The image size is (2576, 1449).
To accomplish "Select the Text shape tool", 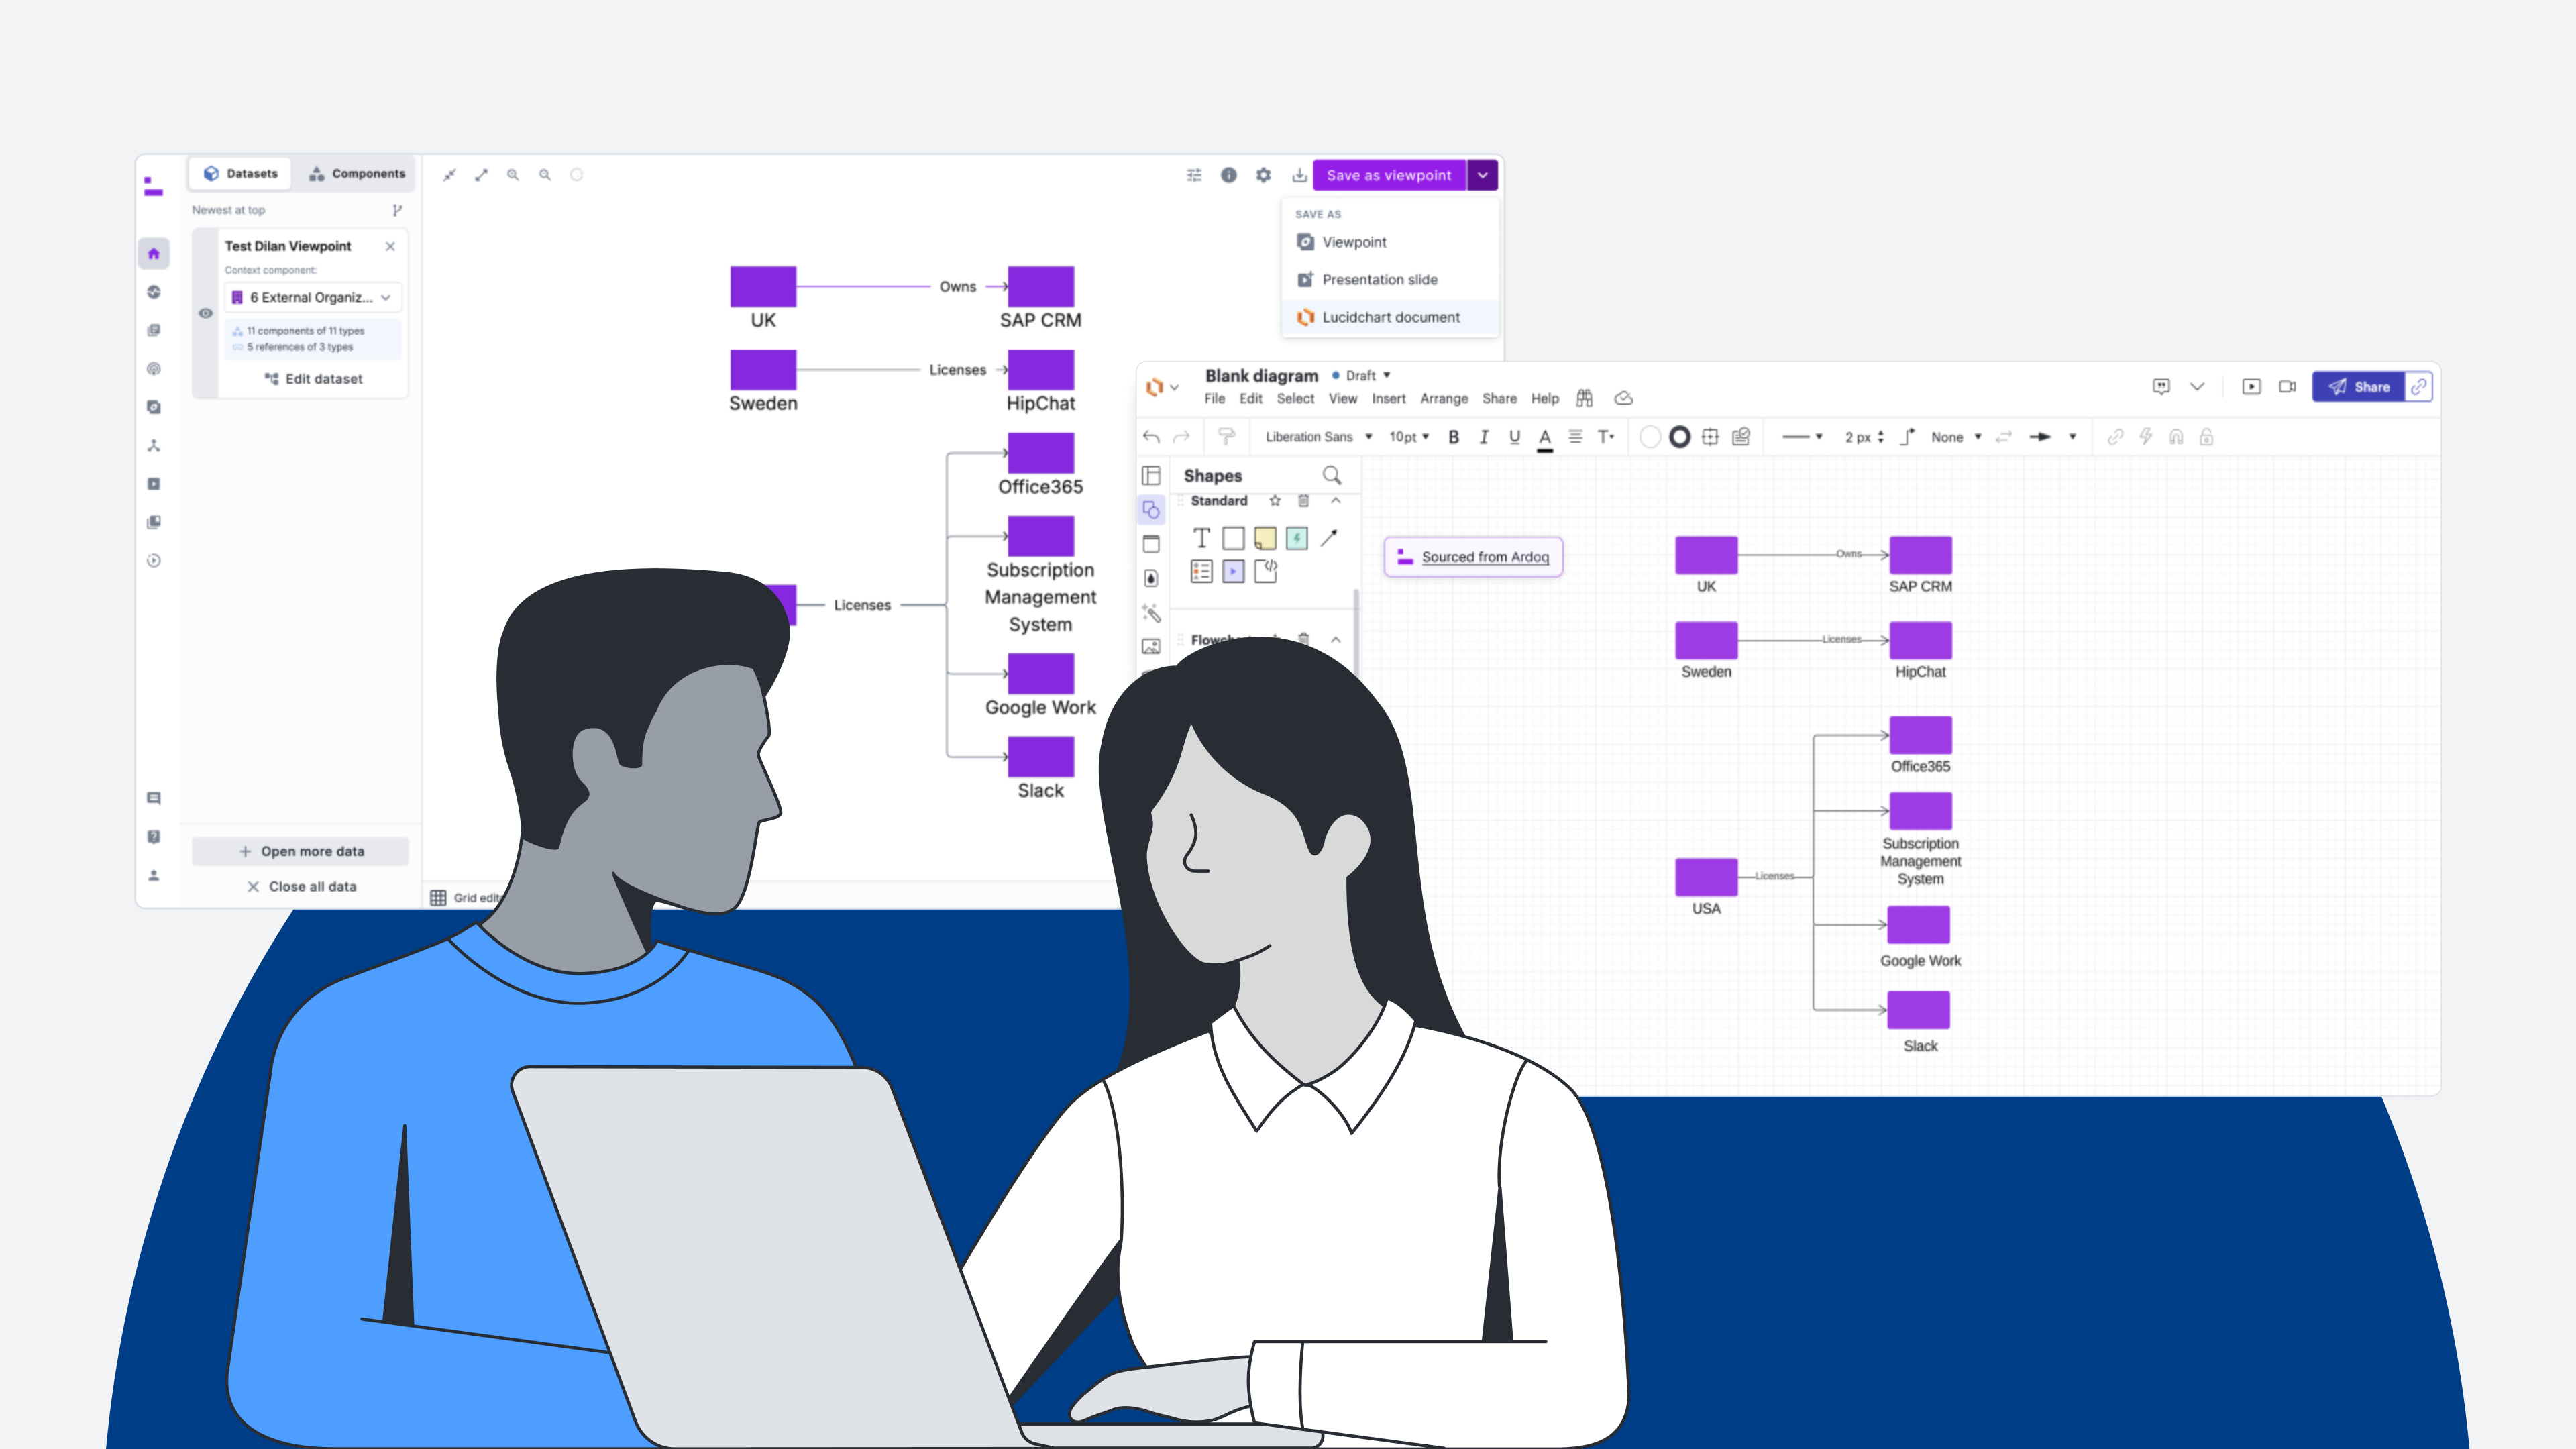I will (1201, 538).
